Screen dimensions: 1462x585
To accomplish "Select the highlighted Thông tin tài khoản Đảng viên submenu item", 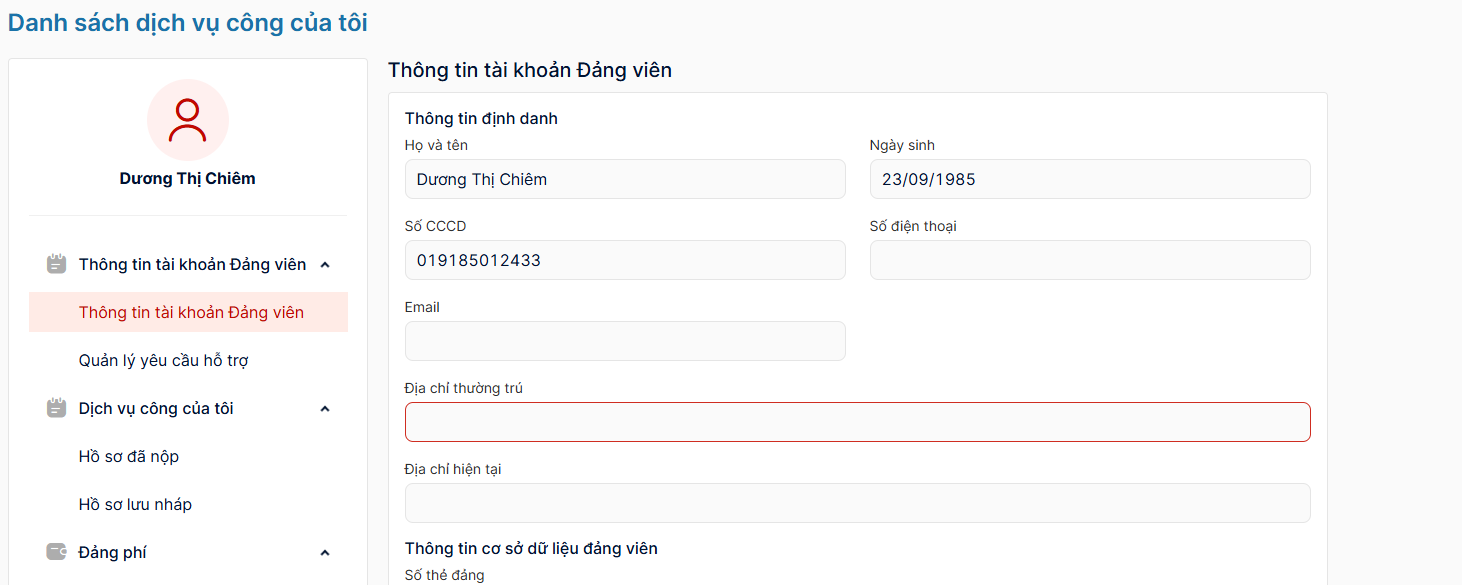I will click(188, 312).
